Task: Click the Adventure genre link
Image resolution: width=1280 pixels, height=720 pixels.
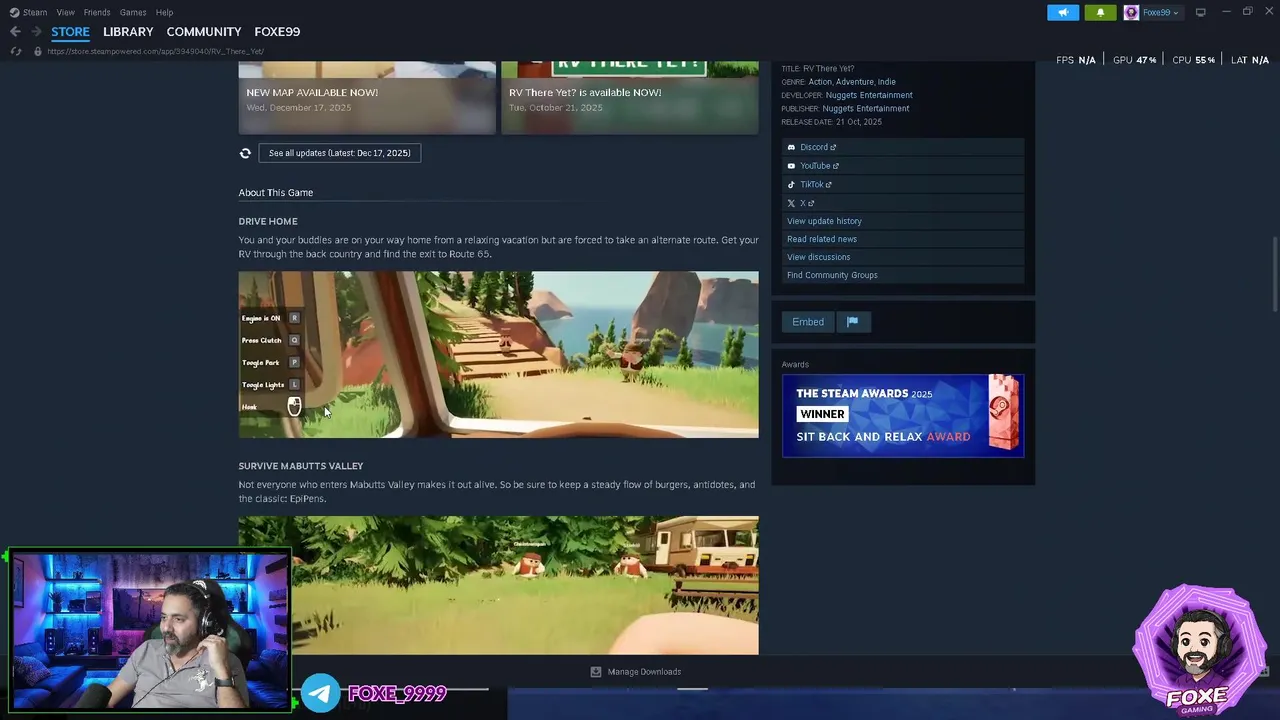Action: [x=854, y=82]
